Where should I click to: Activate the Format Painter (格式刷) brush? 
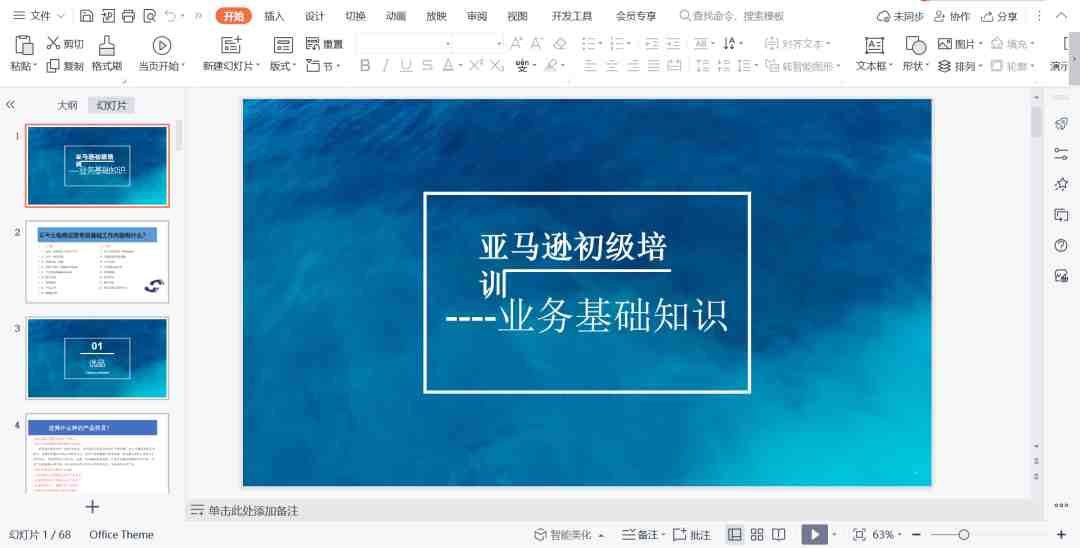[x=107, y=54]
